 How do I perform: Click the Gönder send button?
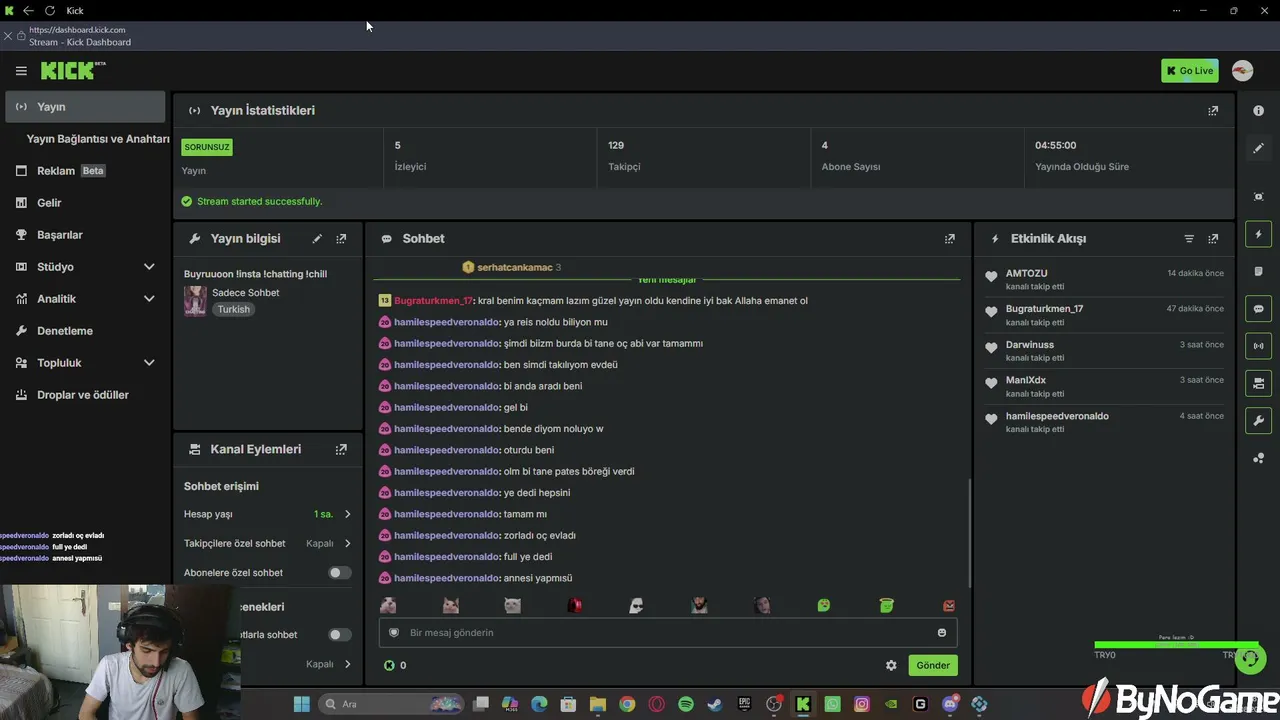coord(933,665)
